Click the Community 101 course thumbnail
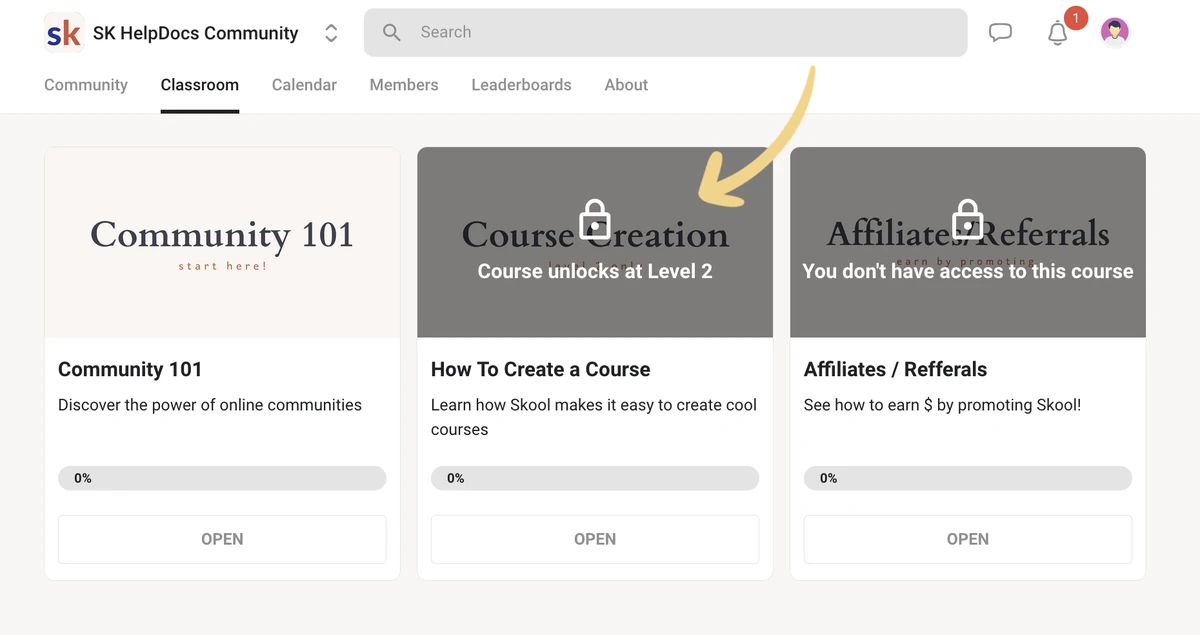 (222, 242)
